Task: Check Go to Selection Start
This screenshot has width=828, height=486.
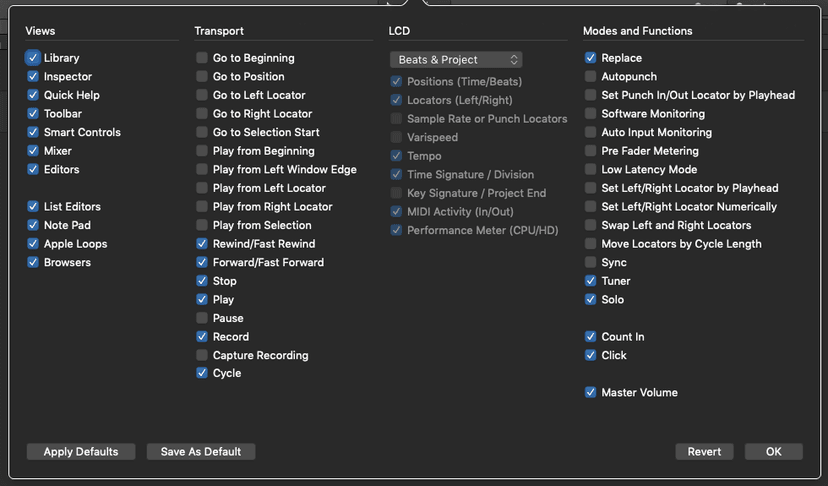Action: click(202, 132)
